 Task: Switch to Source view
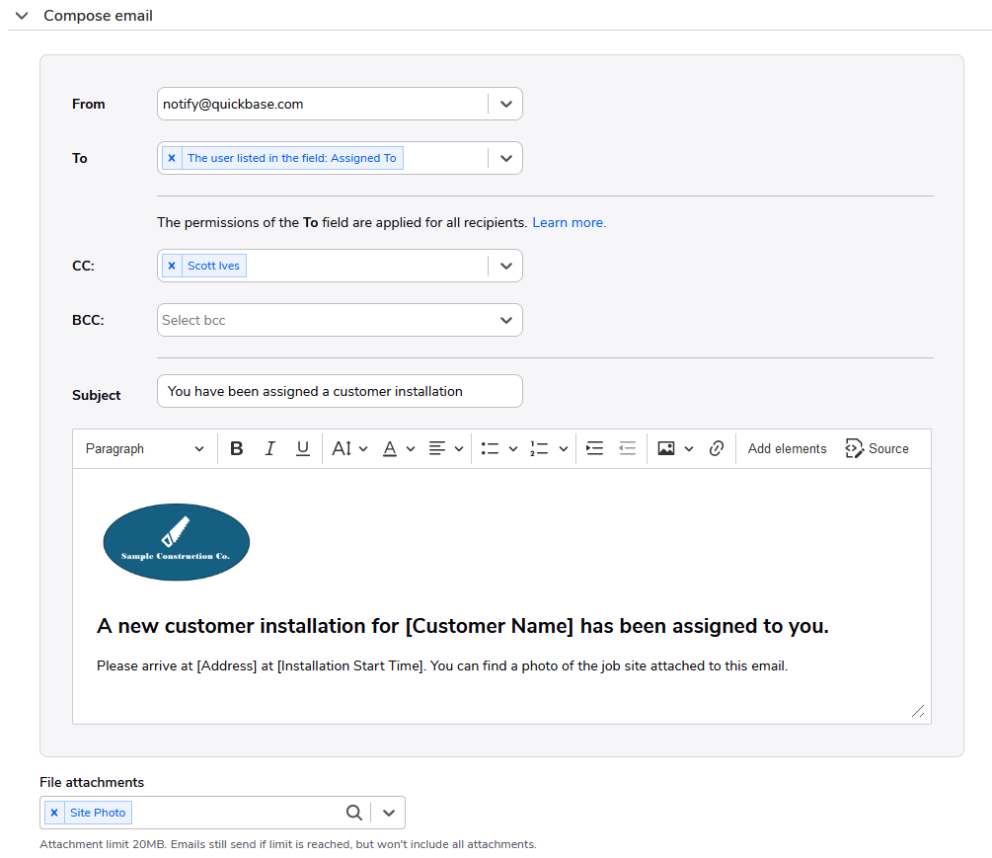pos(877,449)
